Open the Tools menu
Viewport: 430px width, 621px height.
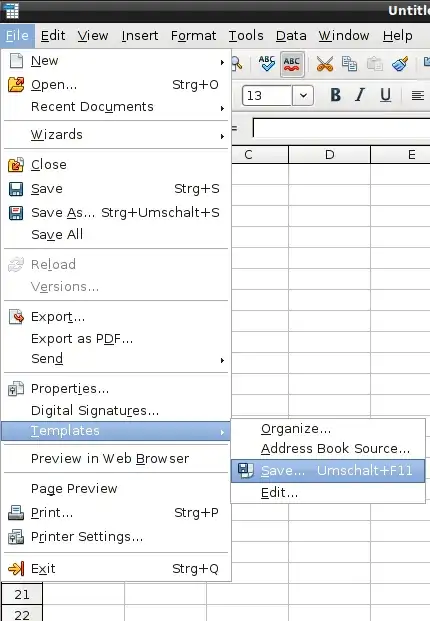246,36
